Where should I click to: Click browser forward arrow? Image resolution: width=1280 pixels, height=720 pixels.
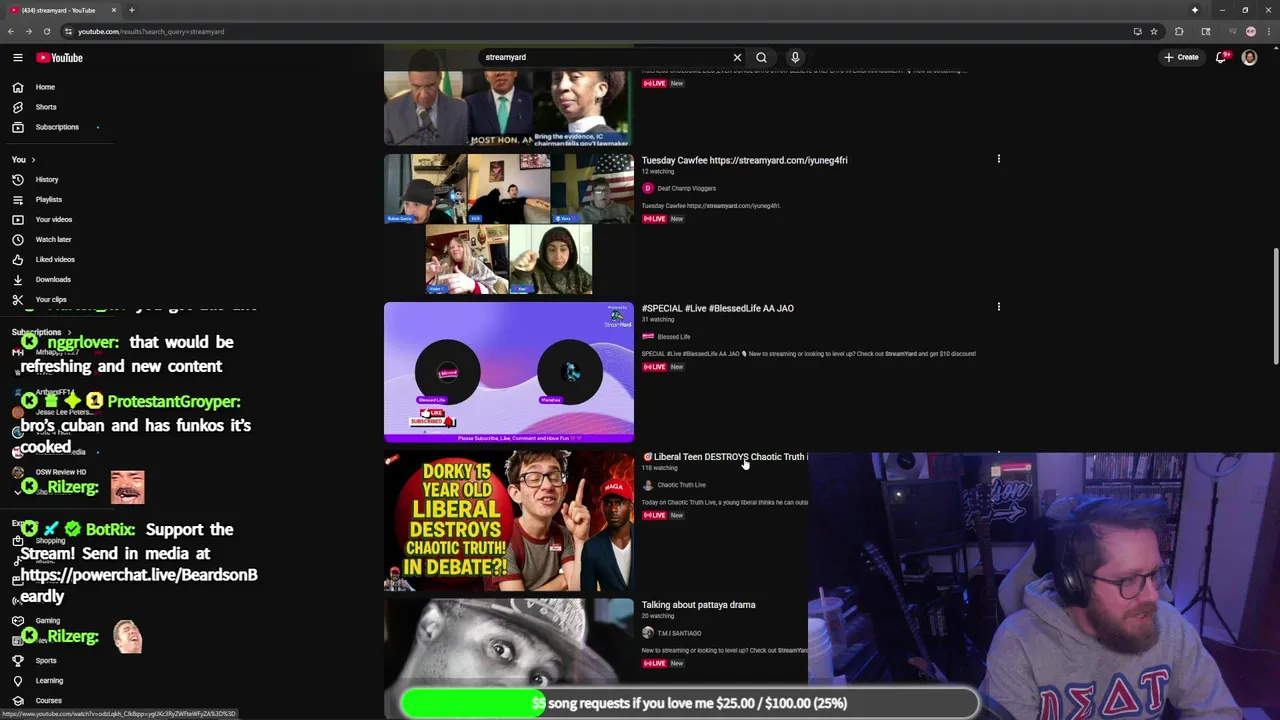pyautogui.click(x=28, y=31)
